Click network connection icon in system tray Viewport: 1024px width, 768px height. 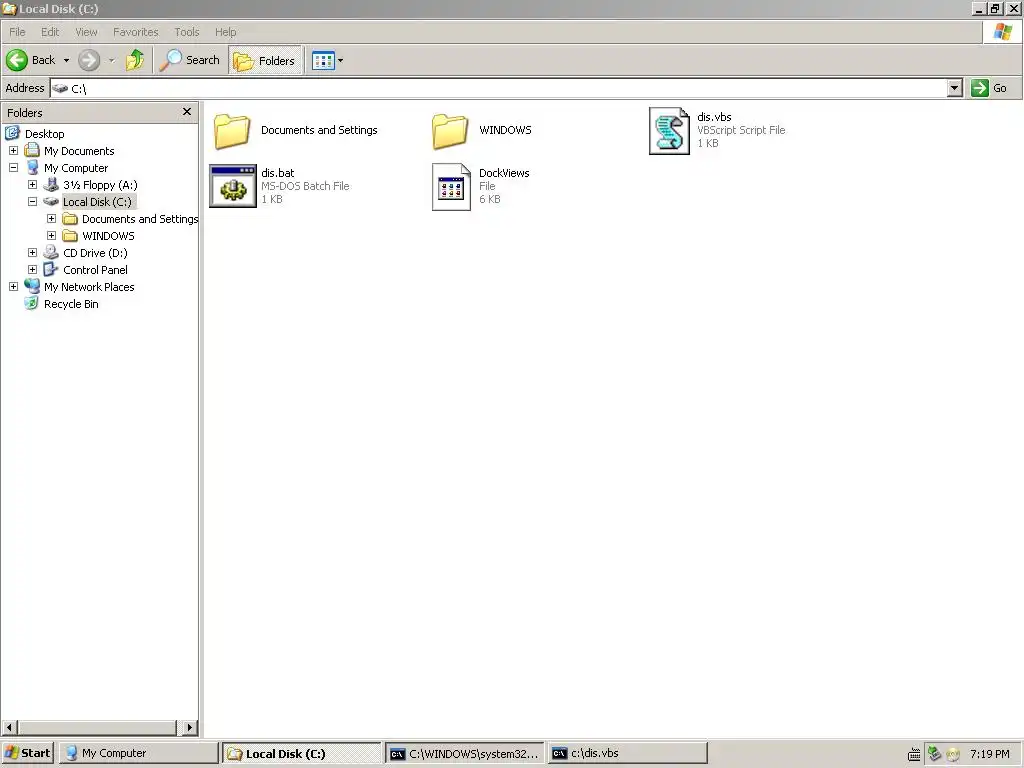point(934,754)
